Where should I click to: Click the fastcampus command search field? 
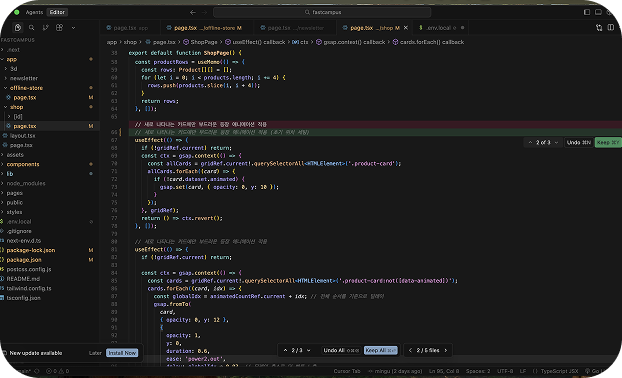322,12
